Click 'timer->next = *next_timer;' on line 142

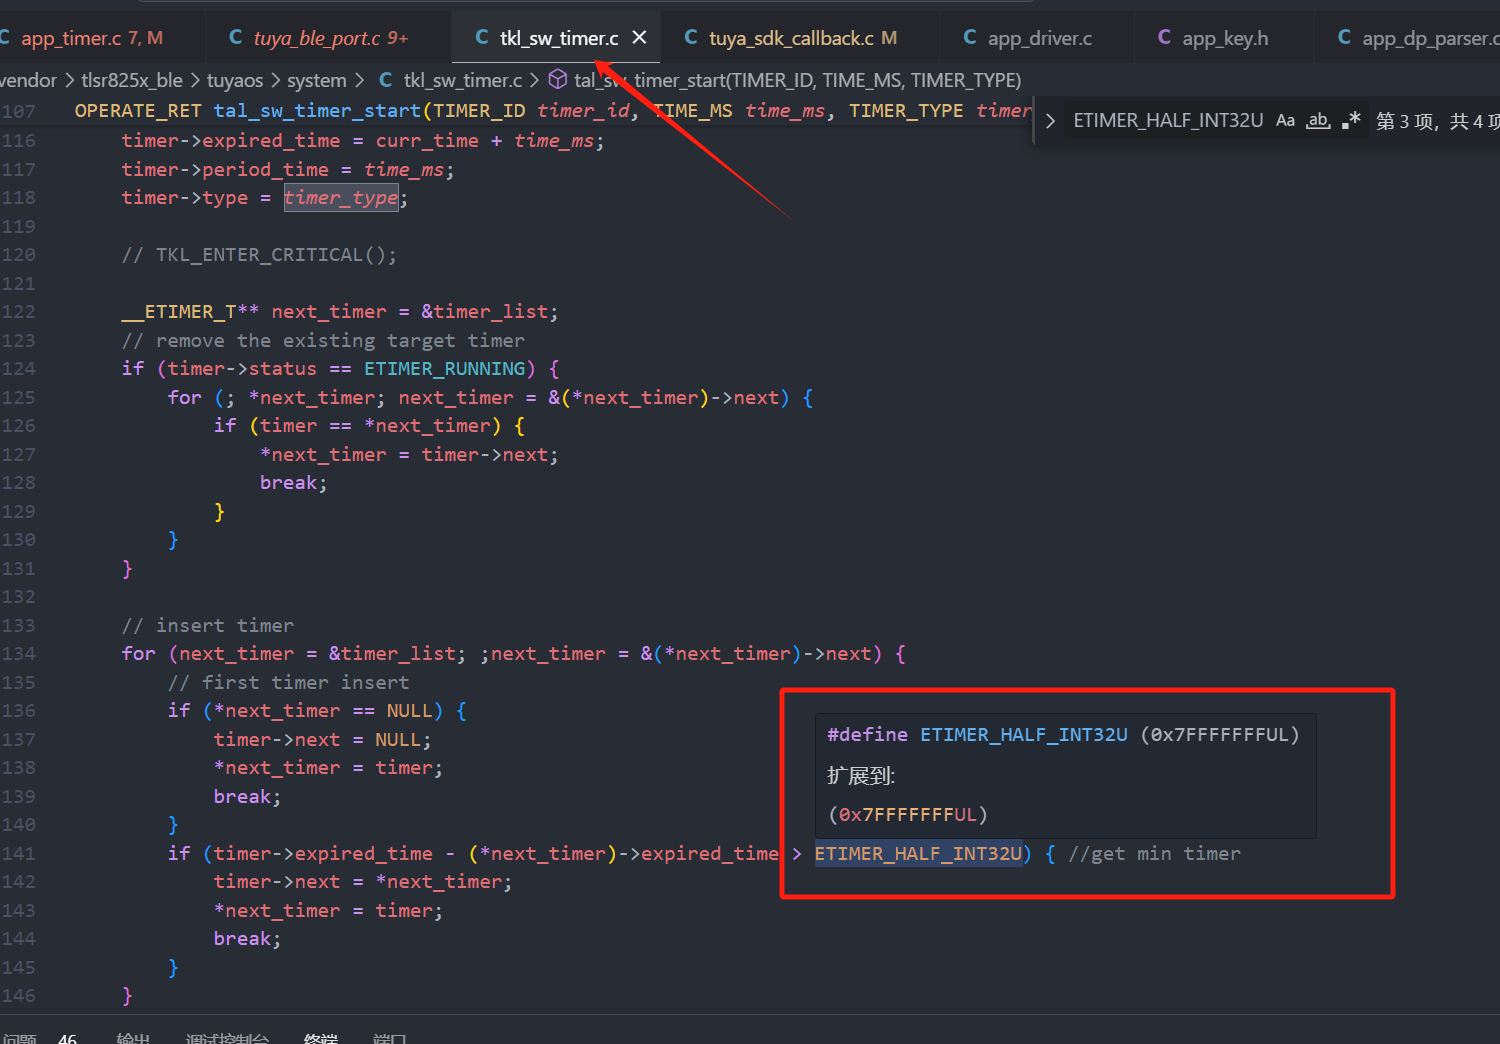coord(363,882)
